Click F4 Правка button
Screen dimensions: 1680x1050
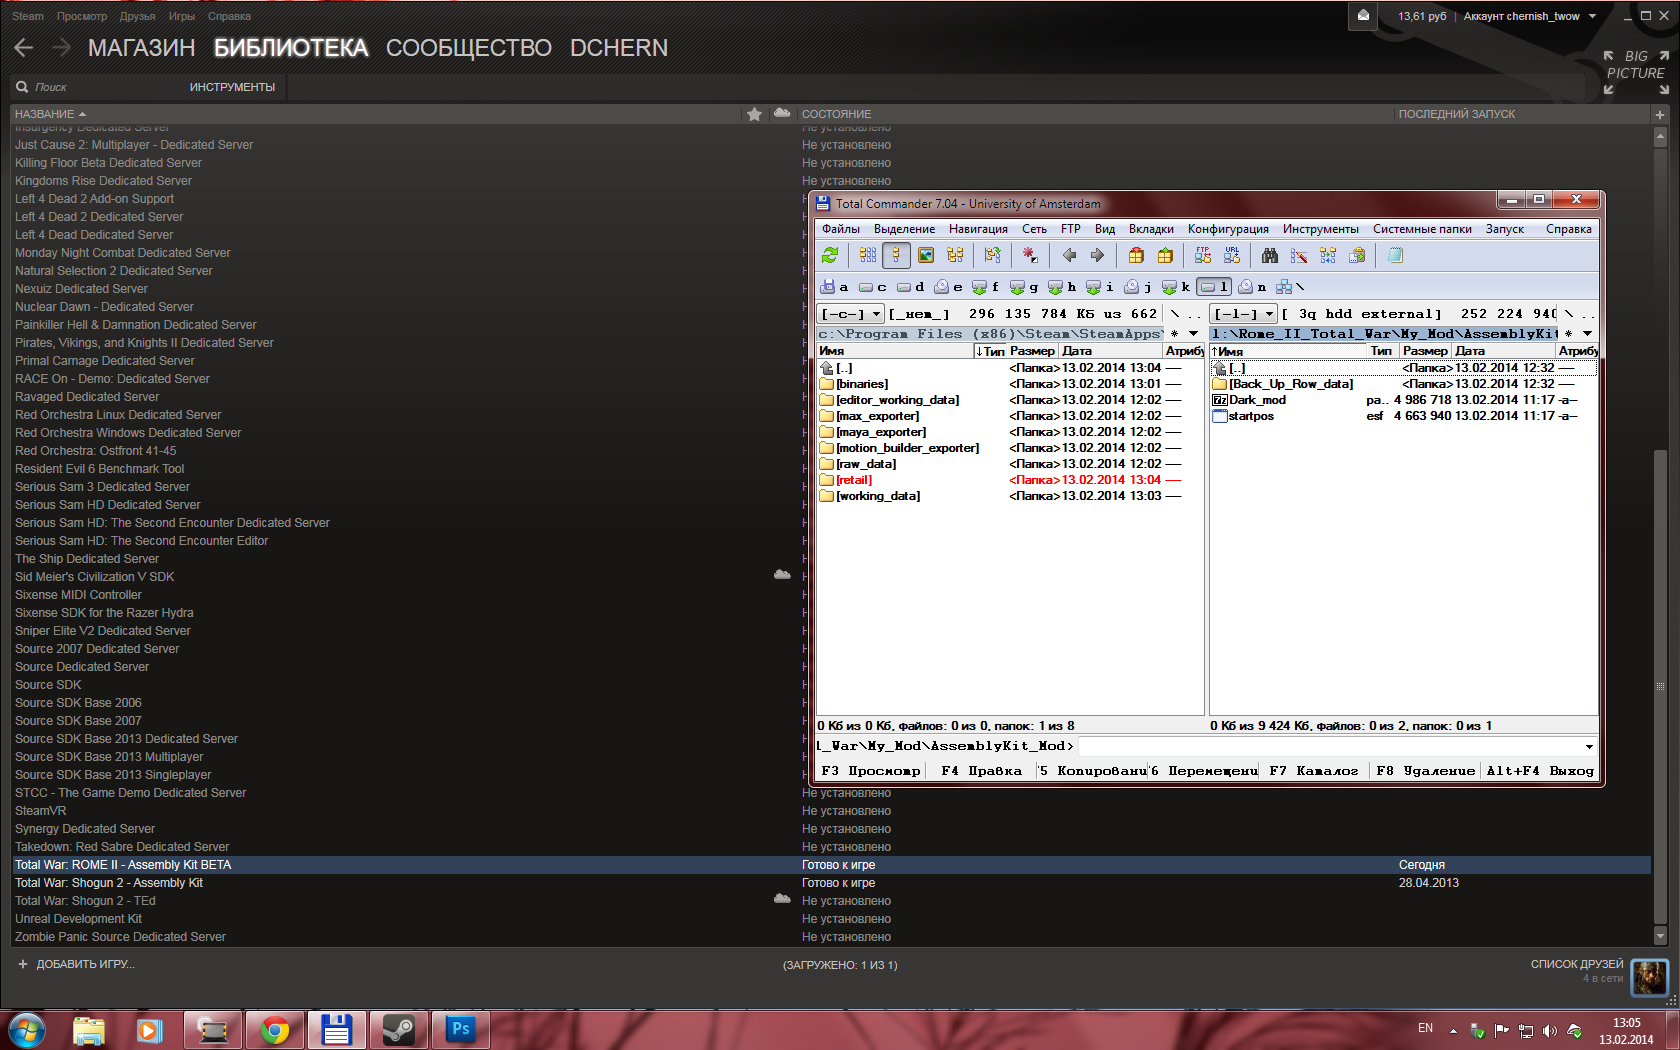click(981, 771)
